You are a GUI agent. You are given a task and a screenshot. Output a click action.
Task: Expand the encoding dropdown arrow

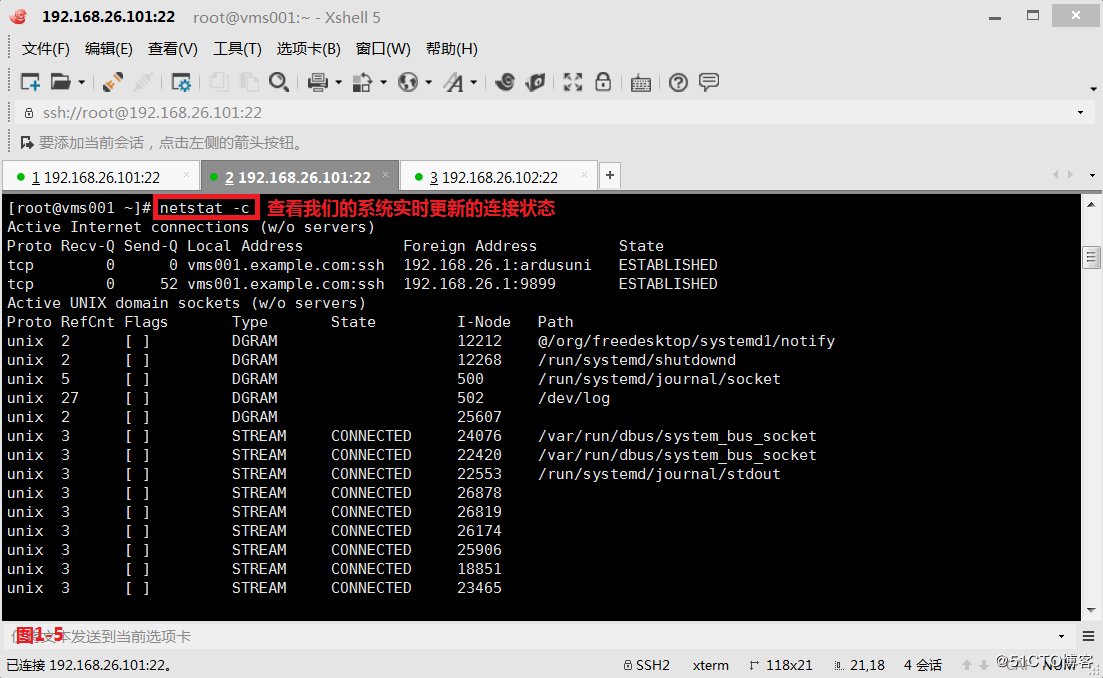click(428, 83)
